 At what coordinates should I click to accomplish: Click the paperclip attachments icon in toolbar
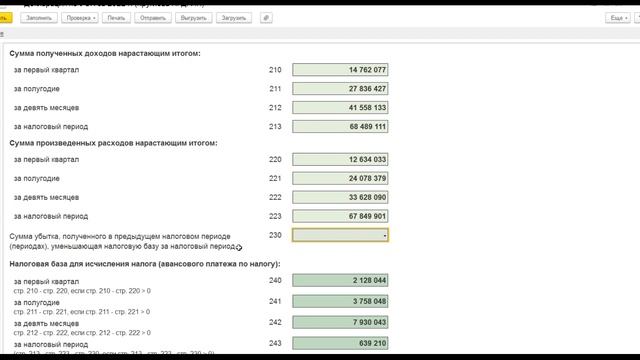(x=266, y=18)
